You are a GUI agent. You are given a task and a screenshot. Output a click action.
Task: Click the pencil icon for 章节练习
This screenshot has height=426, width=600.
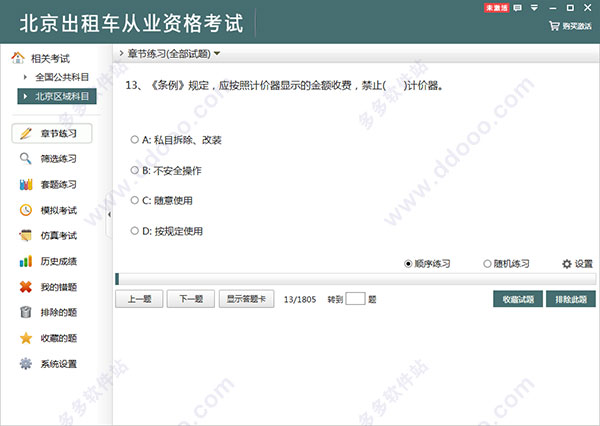[x=26, y=133]
